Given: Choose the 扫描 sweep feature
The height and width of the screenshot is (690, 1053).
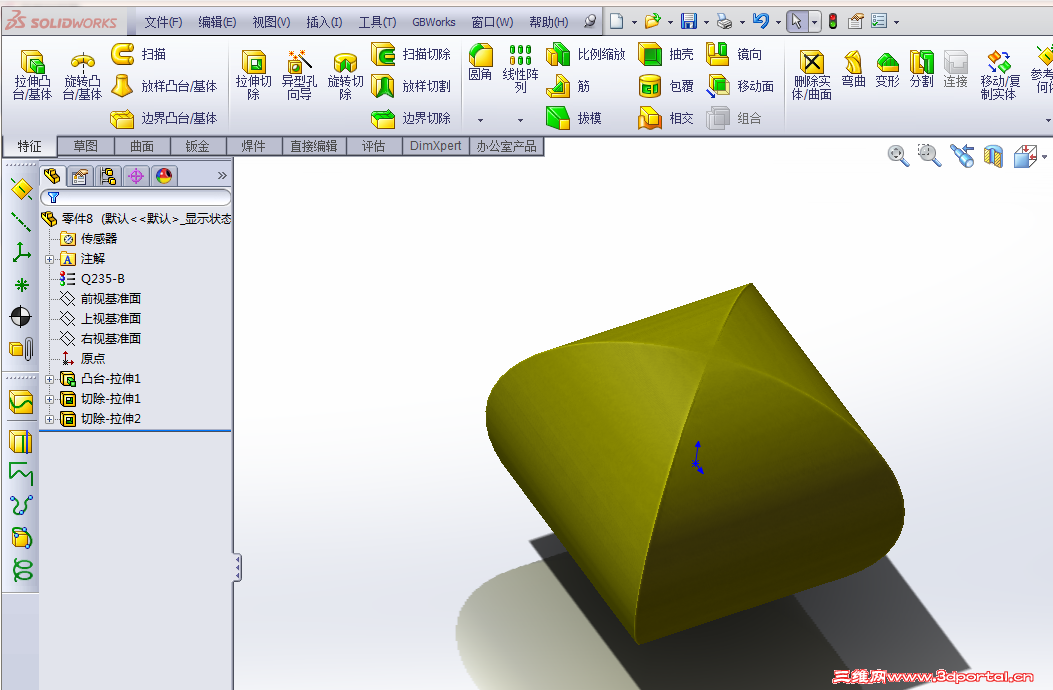Looking at the screenshot, I should point(138,54).
